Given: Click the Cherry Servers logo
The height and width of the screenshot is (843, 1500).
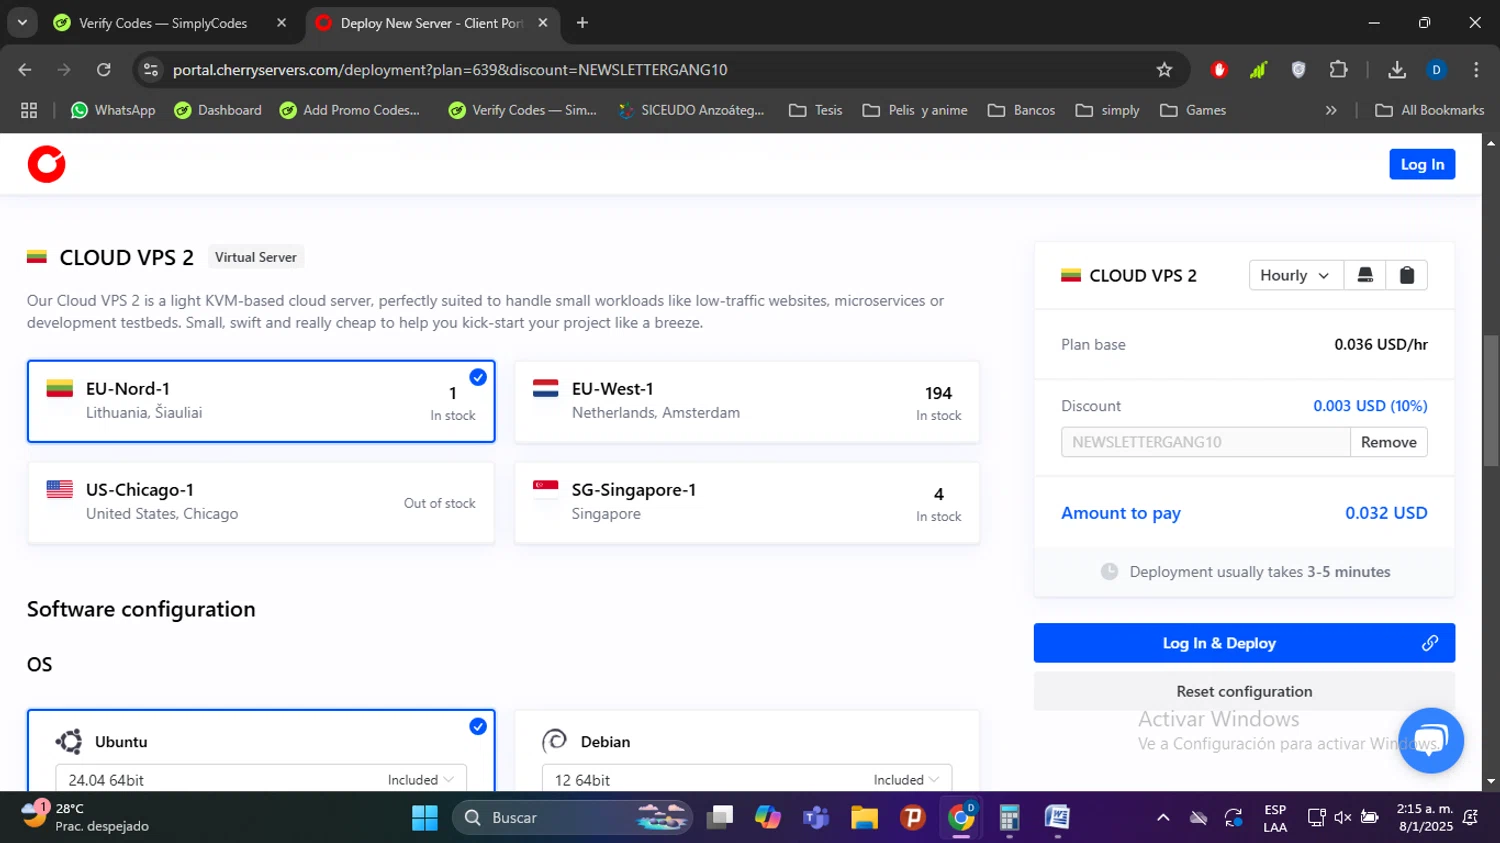Looking at the screenshot, I should 46,164.
